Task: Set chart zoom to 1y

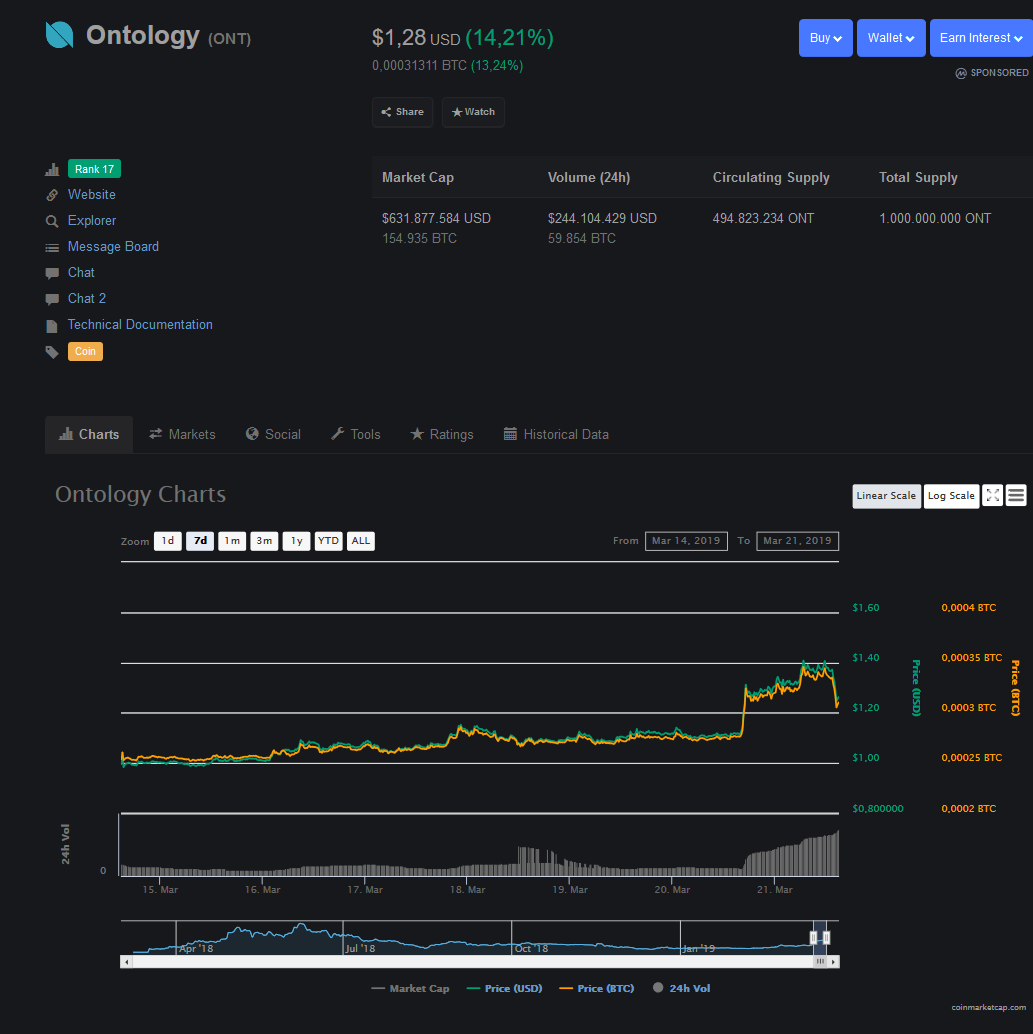Action: (297, 541)
